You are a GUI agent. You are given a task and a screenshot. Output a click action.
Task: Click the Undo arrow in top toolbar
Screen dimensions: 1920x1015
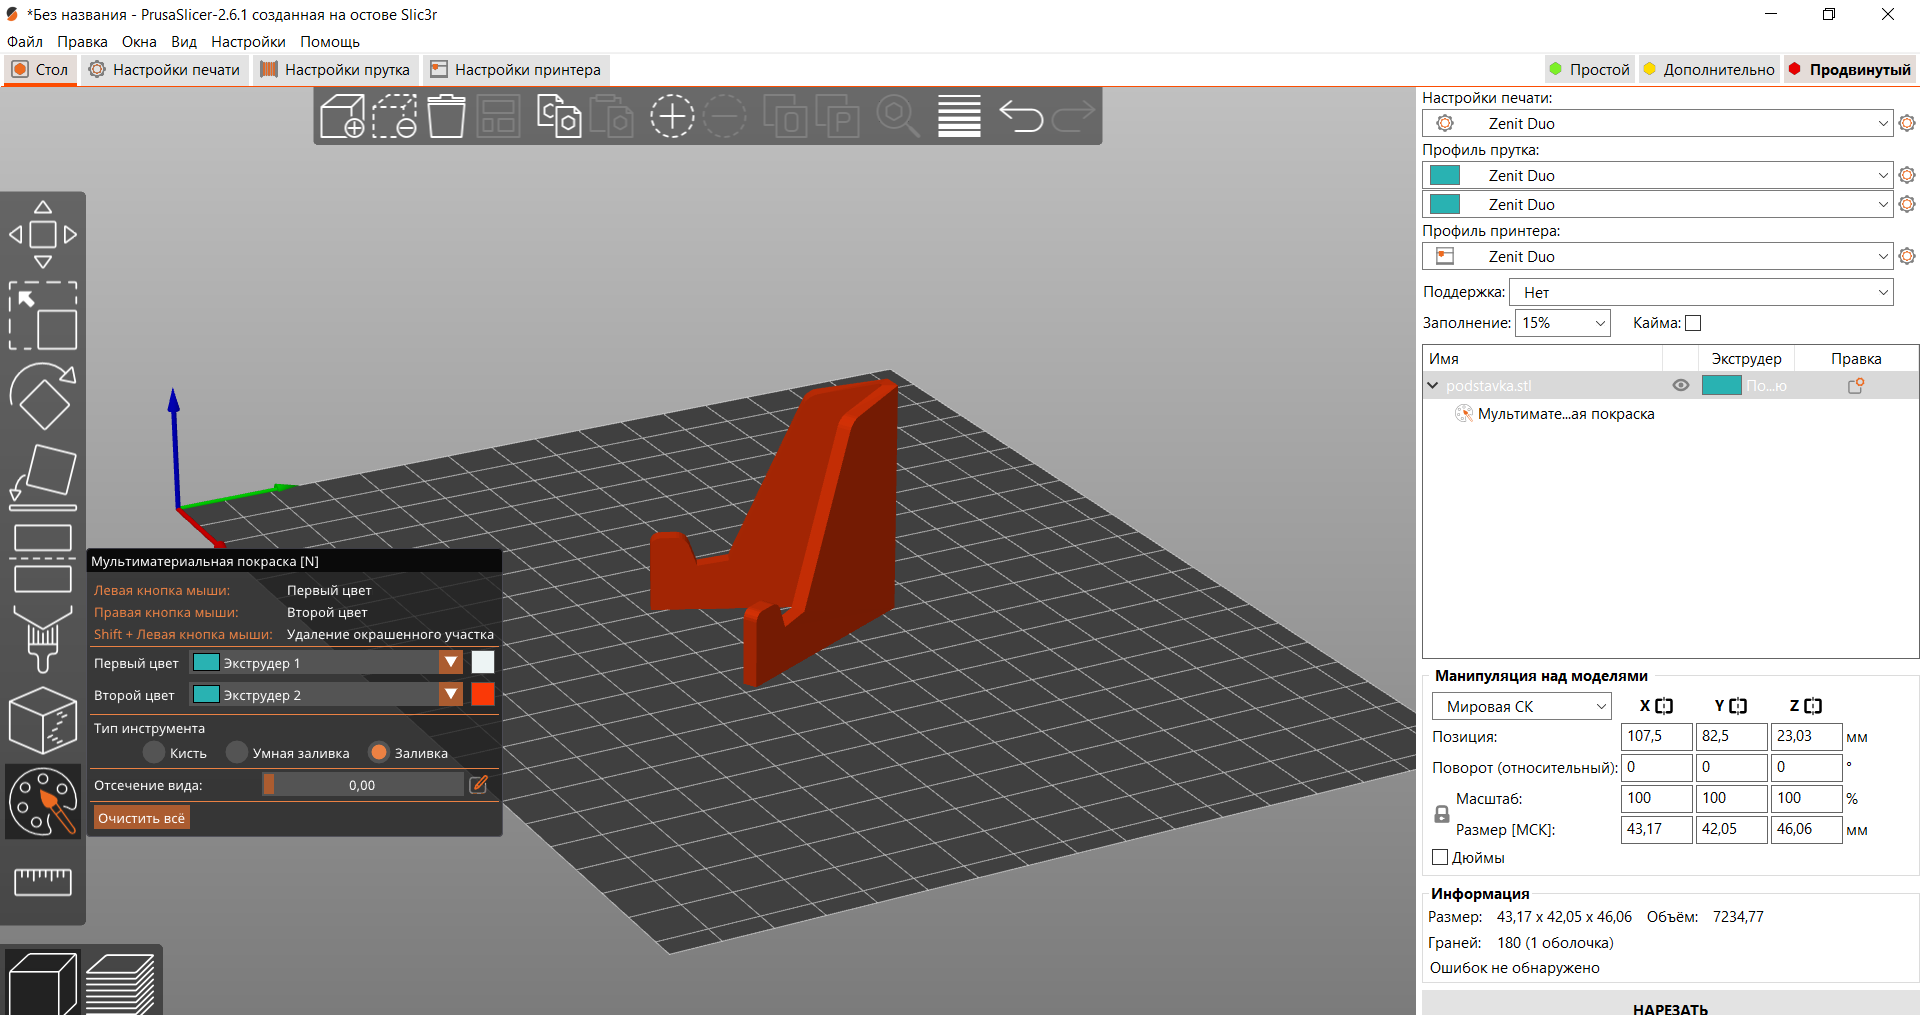tap(1021, 116)
